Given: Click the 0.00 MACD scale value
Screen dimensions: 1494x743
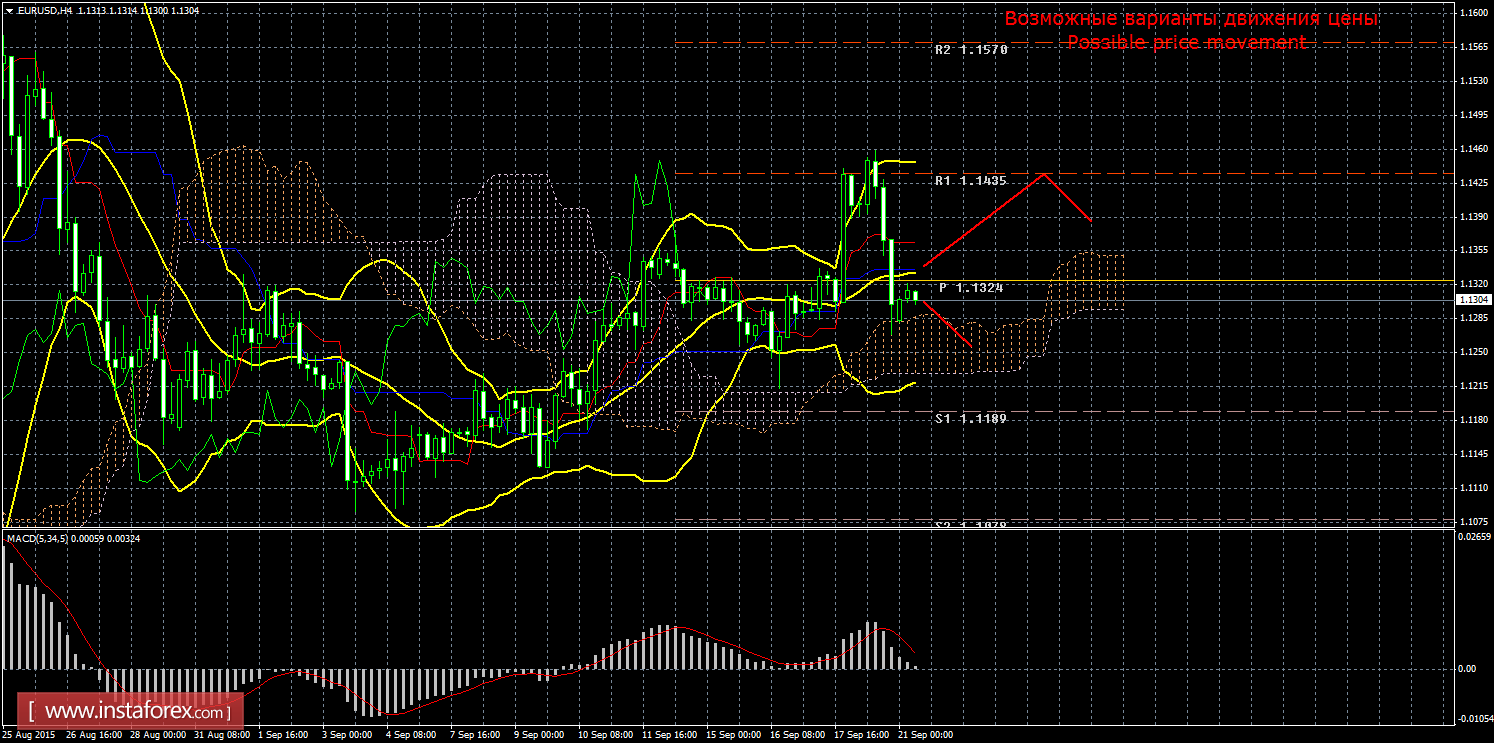Looking at the screenshot, I should [x=1465, y=668].
